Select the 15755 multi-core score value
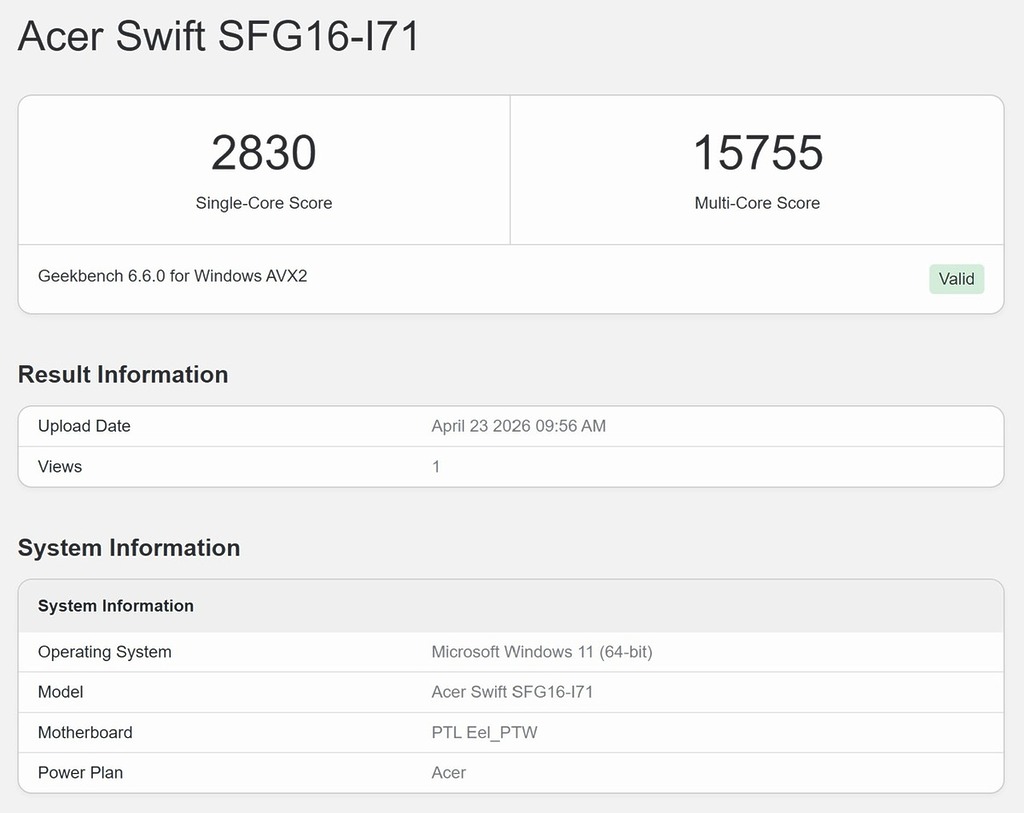Image resolution: width=1024 pixels, height=813 pixels. (x=758, y=153)
